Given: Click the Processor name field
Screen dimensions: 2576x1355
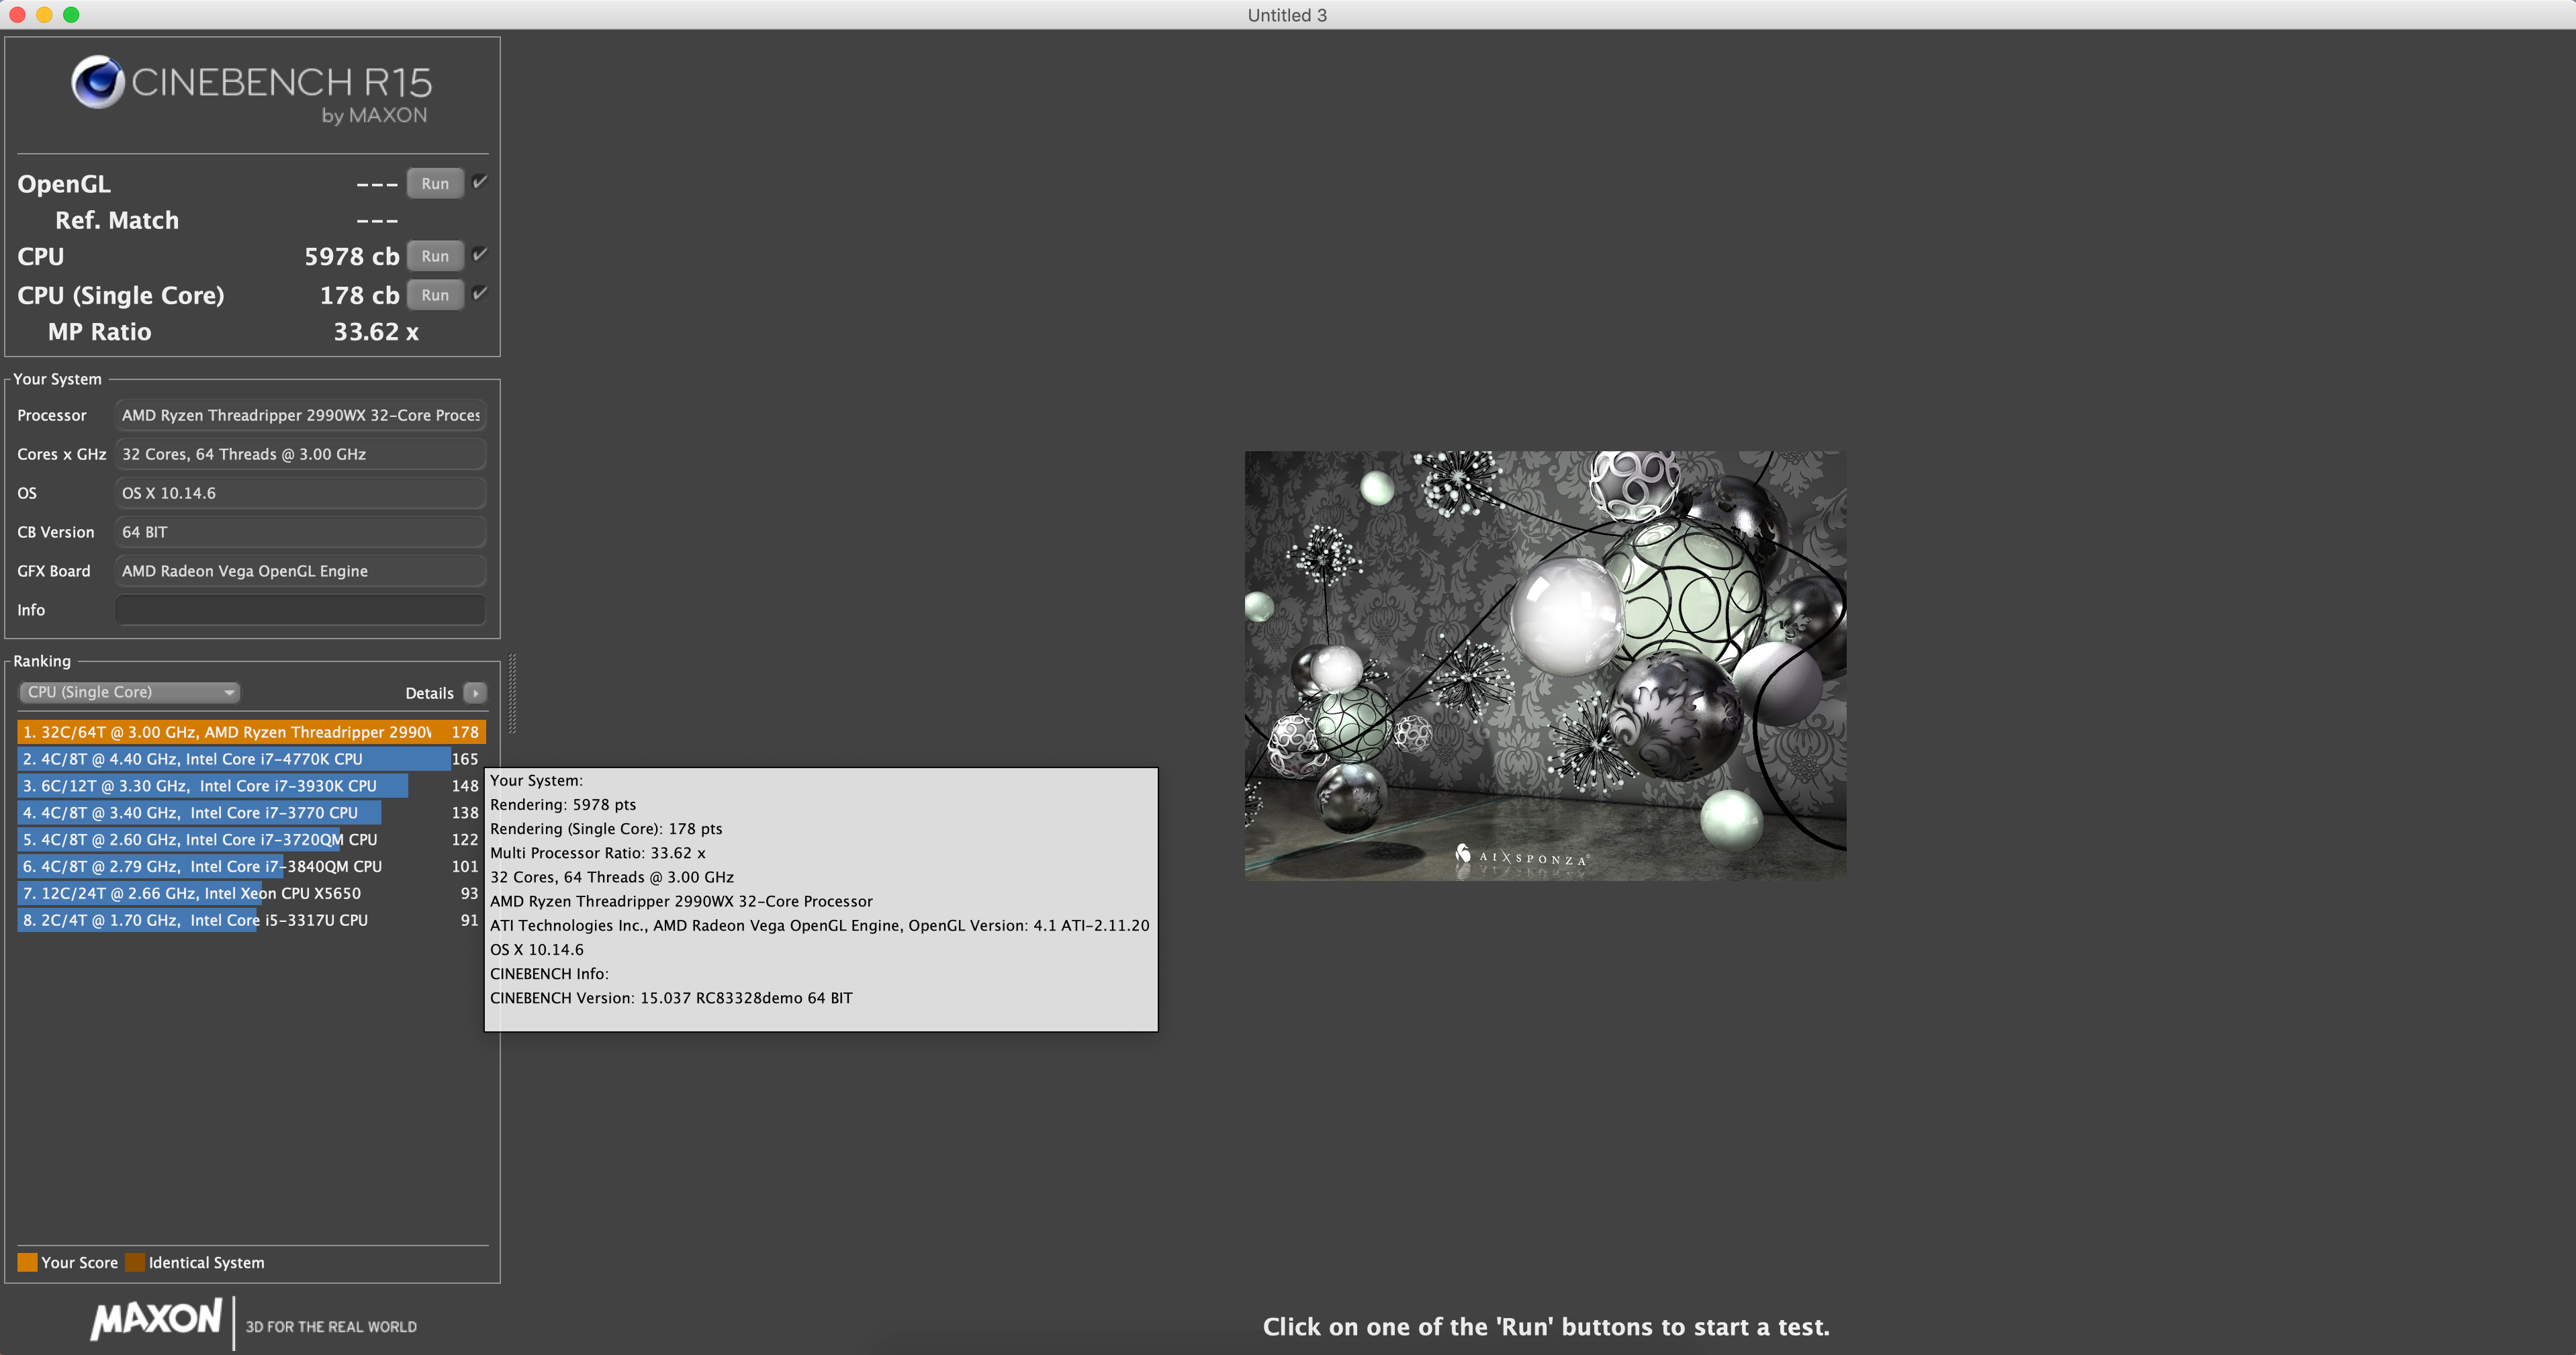Looking at the screenshot, I should [300, 415].
